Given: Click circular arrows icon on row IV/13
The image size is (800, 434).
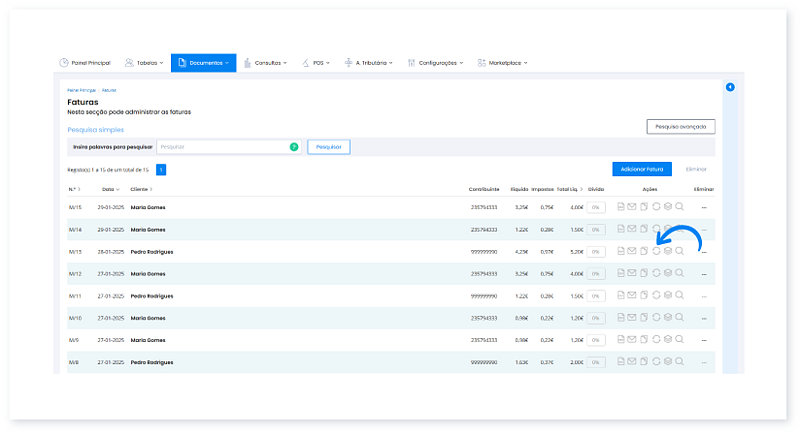Looking at the screenshot, I should tap(656, 251).
